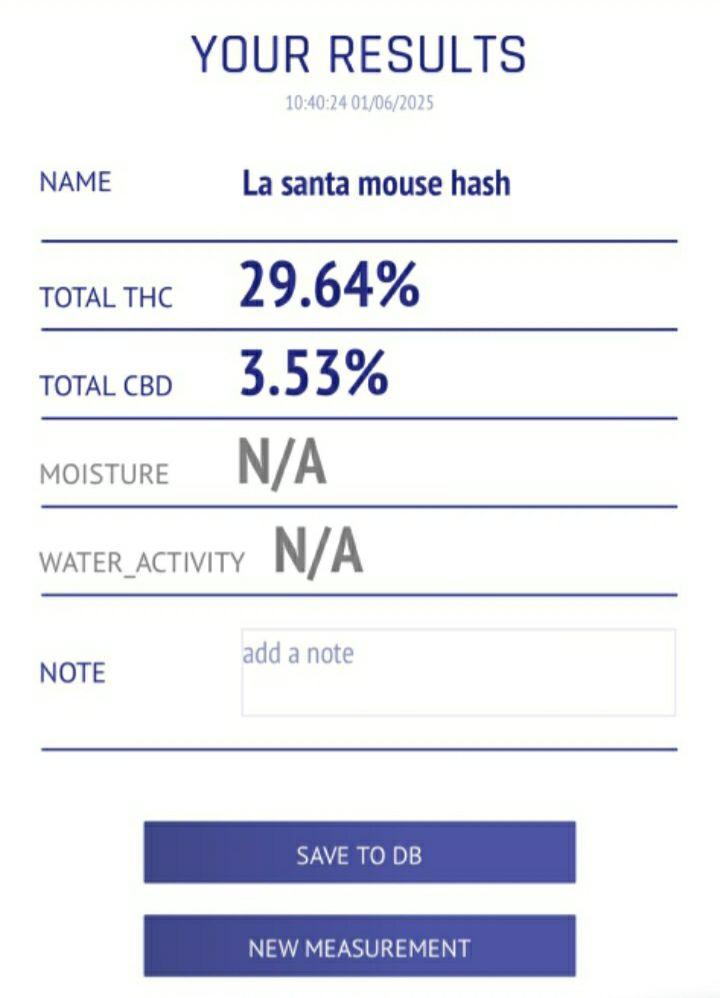
Task: Select the N/A value beside WATER_ACTIVITY
Action: coord(318,551)
